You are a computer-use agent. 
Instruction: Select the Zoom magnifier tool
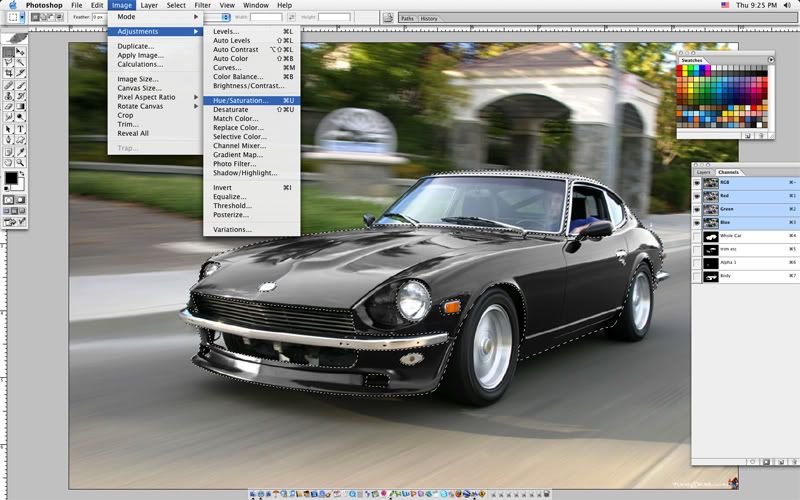tap(22, 162)
